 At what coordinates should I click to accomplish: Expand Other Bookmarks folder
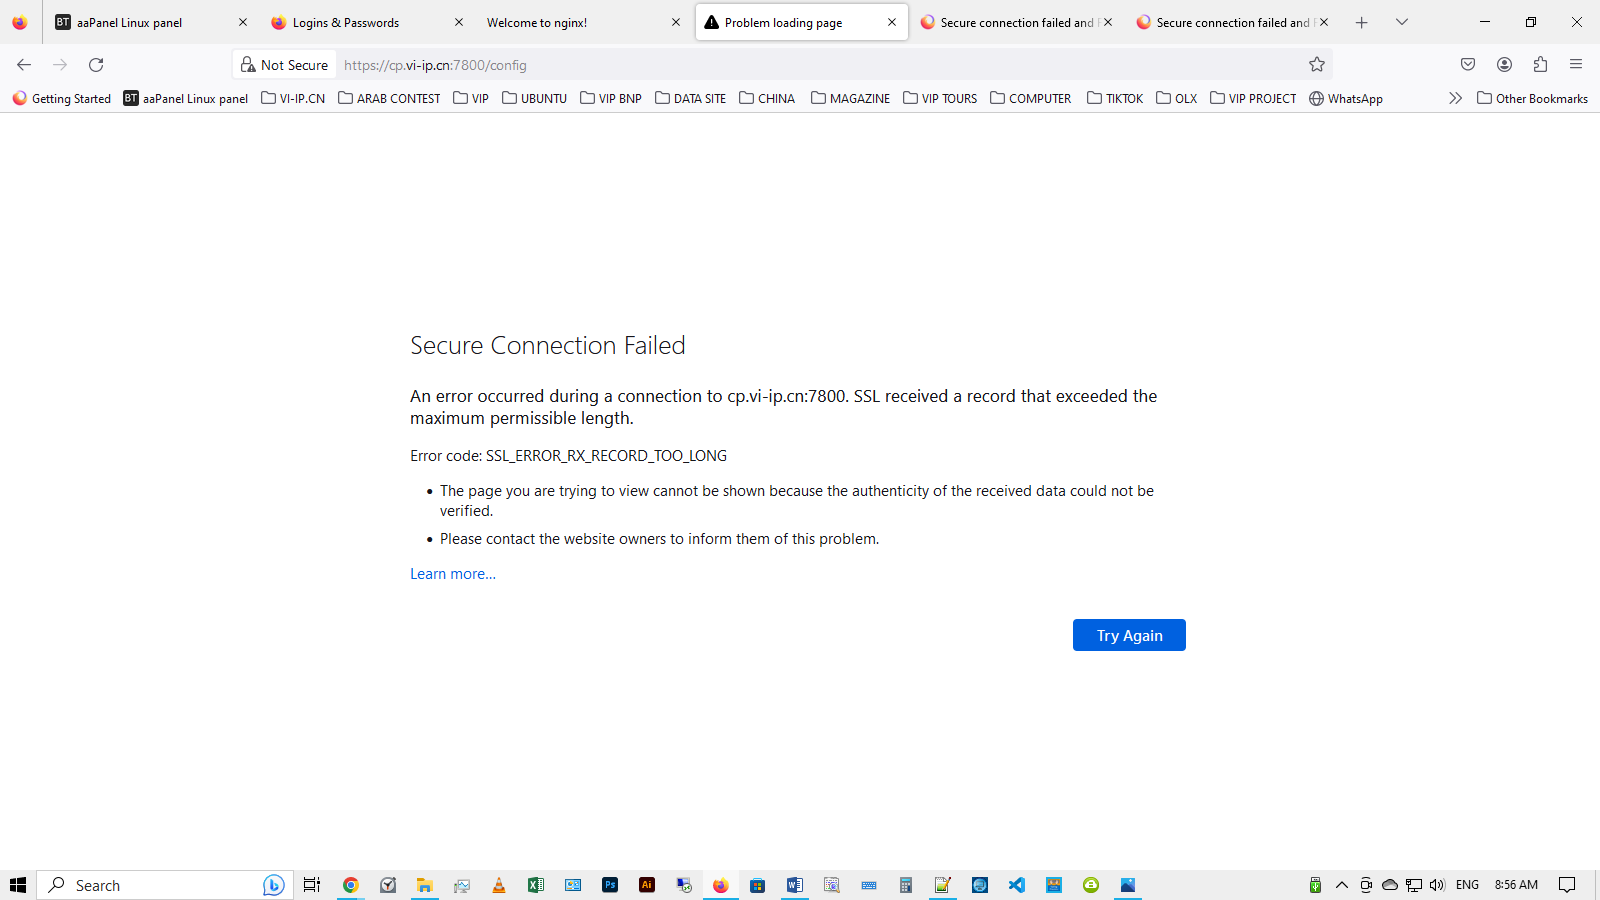1532,98
